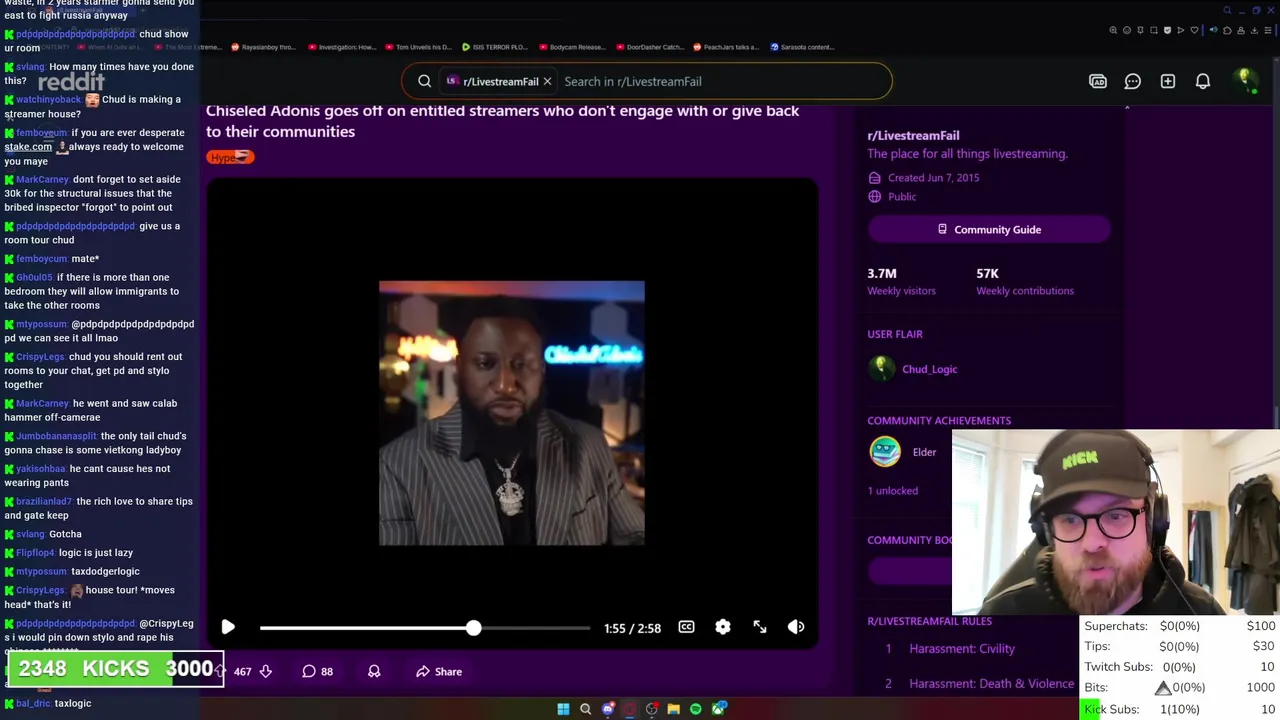The width and height of the screenshot is (1280, 720).
Task: Open the 'Sarasota content...' bookmark
Action: (x=803, y=47)
